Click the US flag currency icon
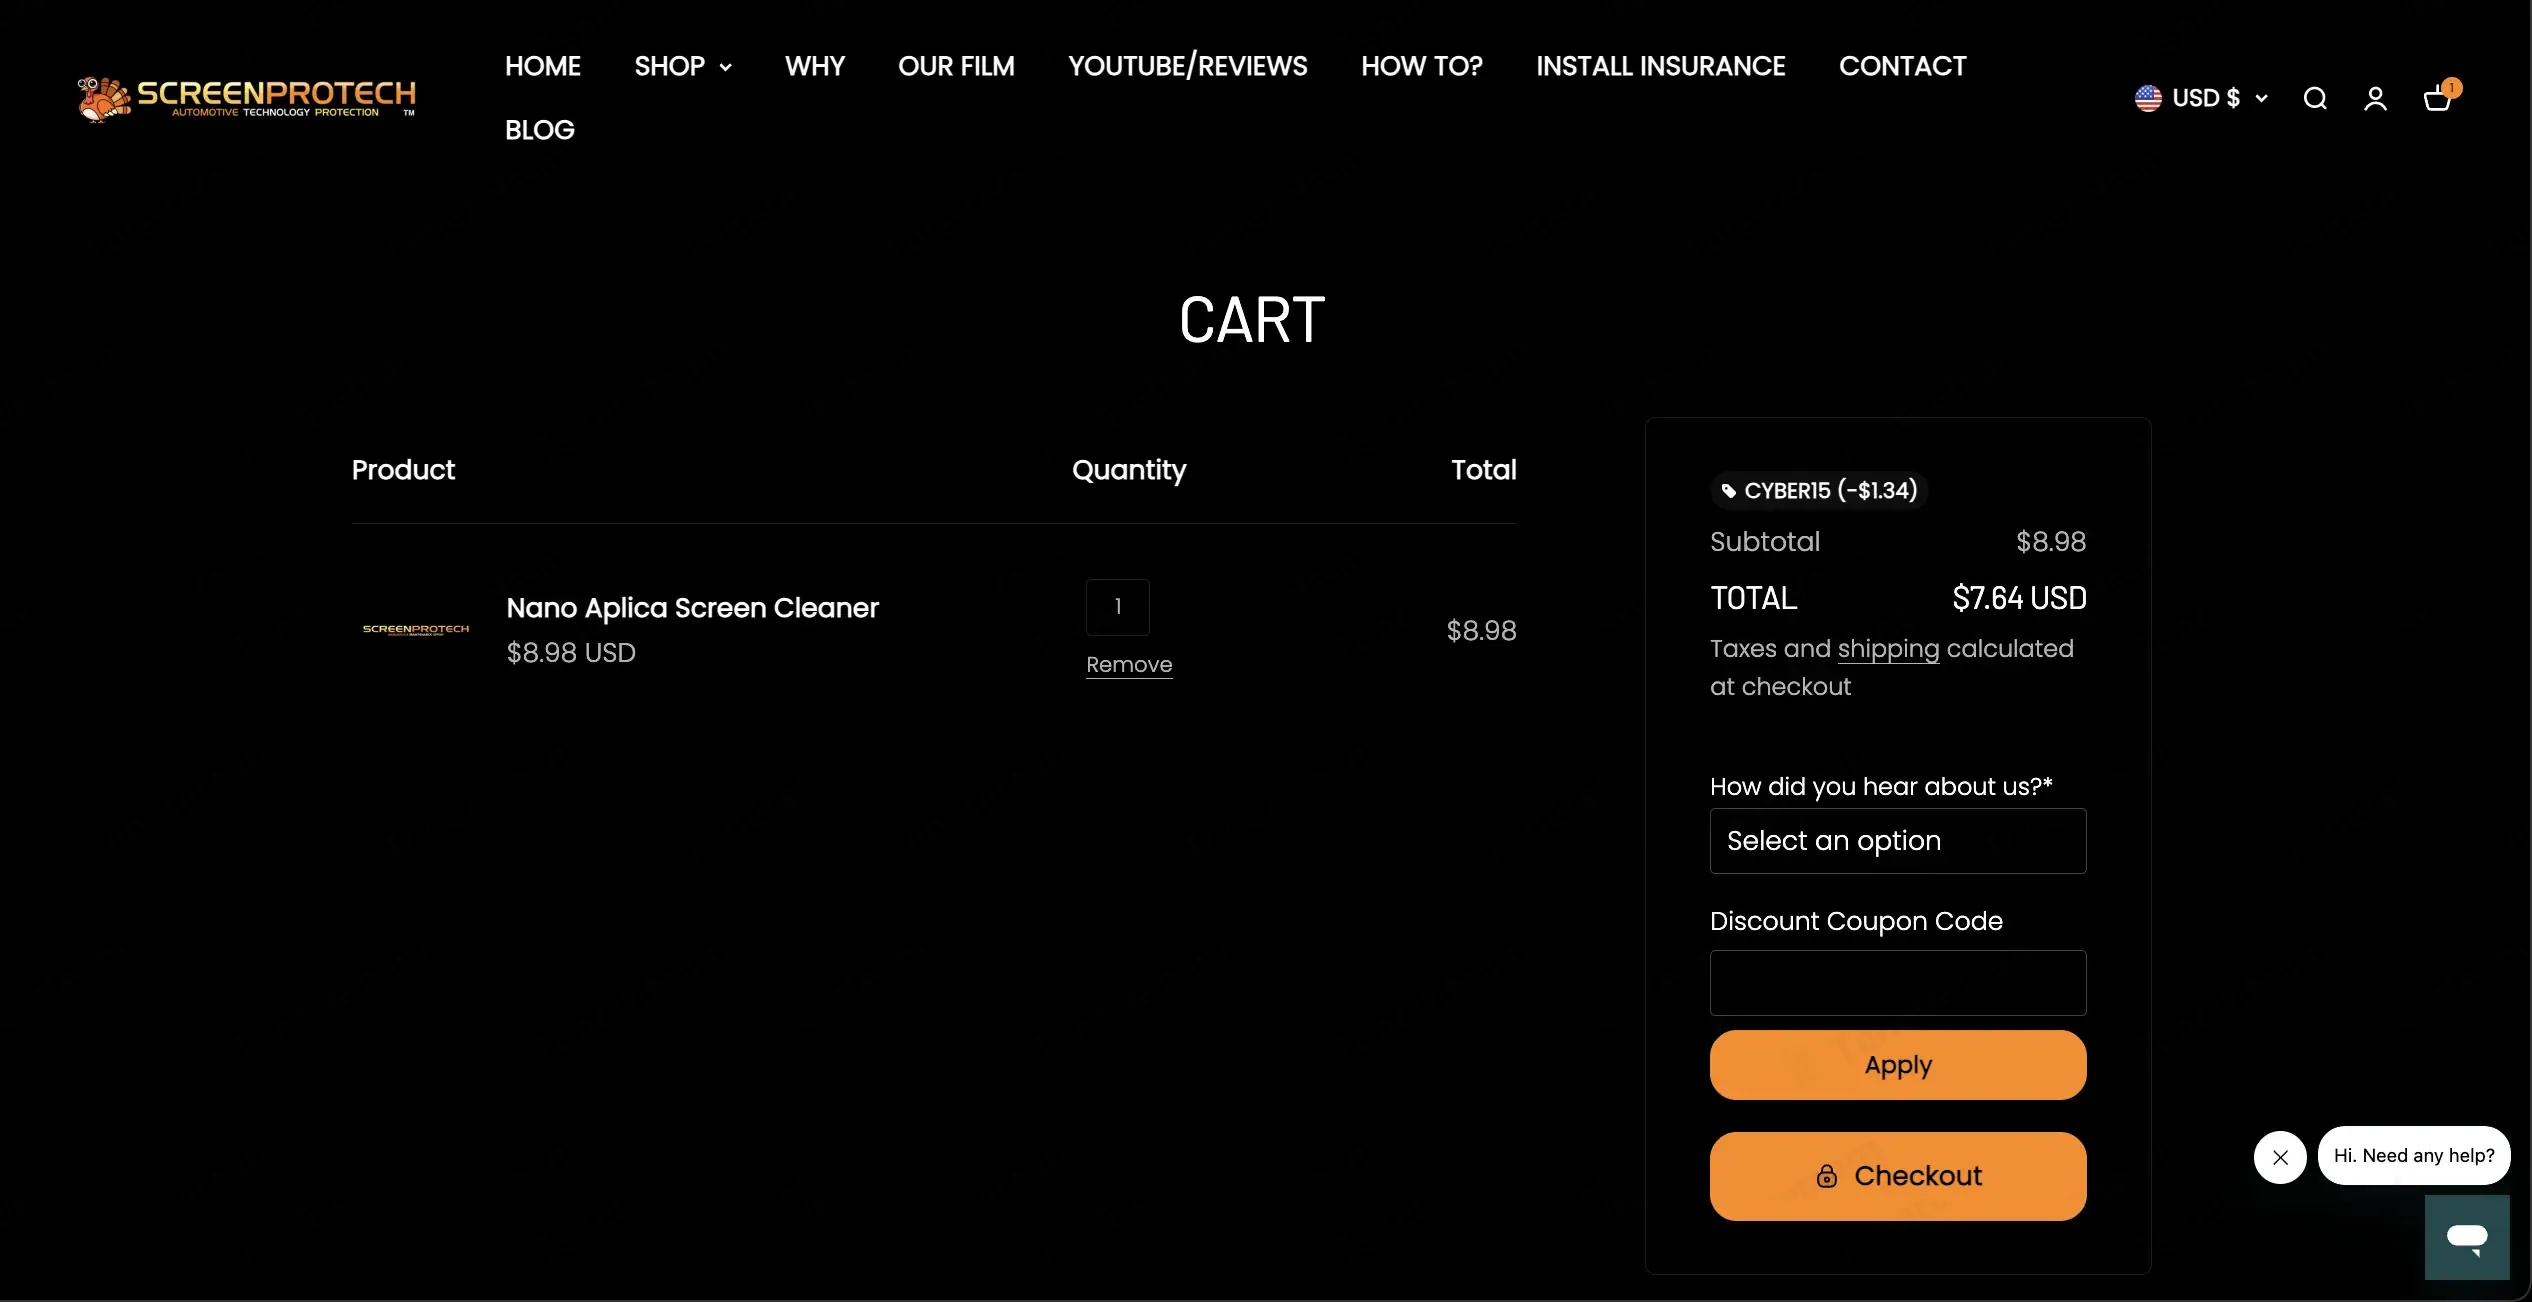 [2148, 98]
